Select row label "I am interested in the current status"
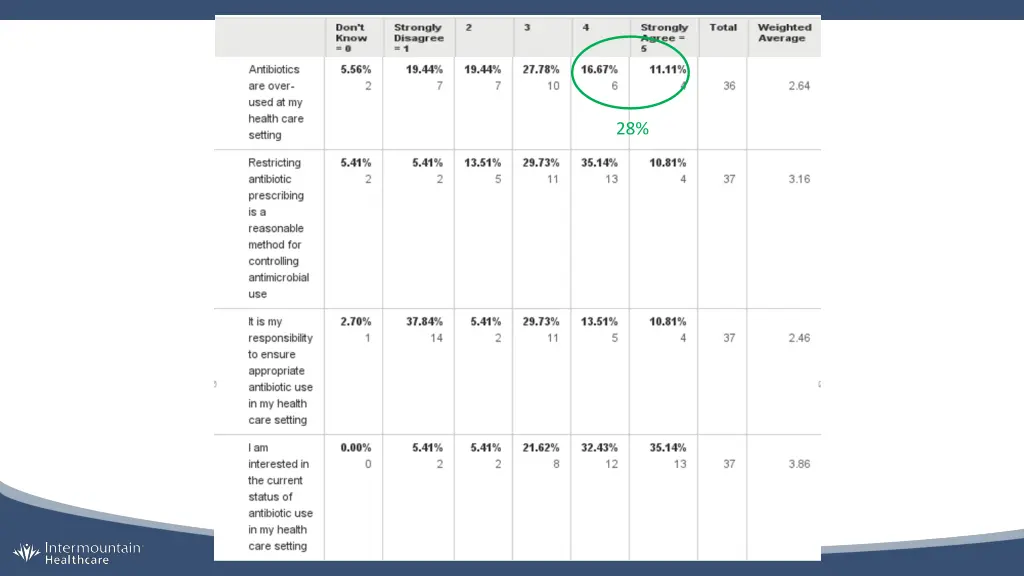1024x576 pixels. [x=280, y=496]
